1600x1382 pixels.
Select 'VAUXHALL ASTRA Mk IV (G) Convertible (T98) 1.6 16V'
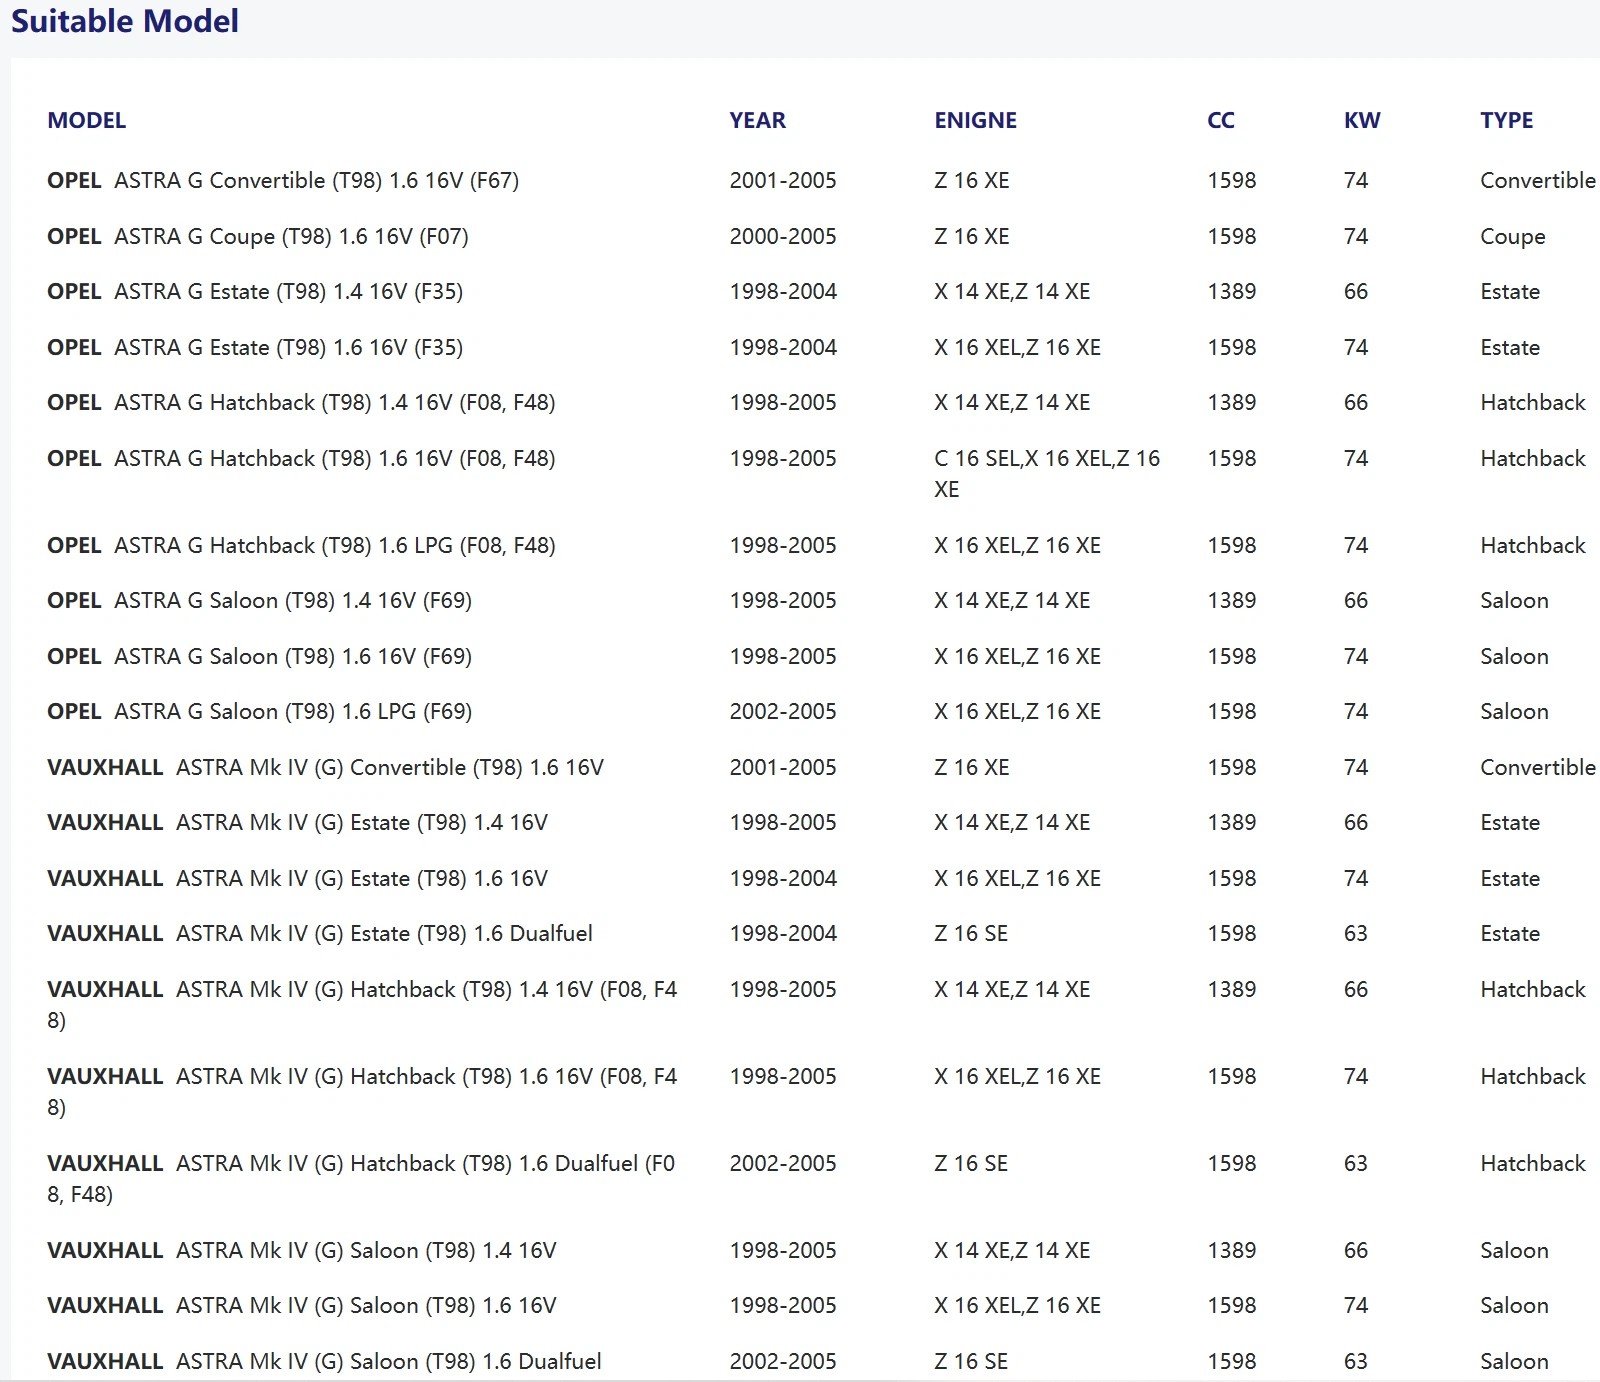click(326, 768)
